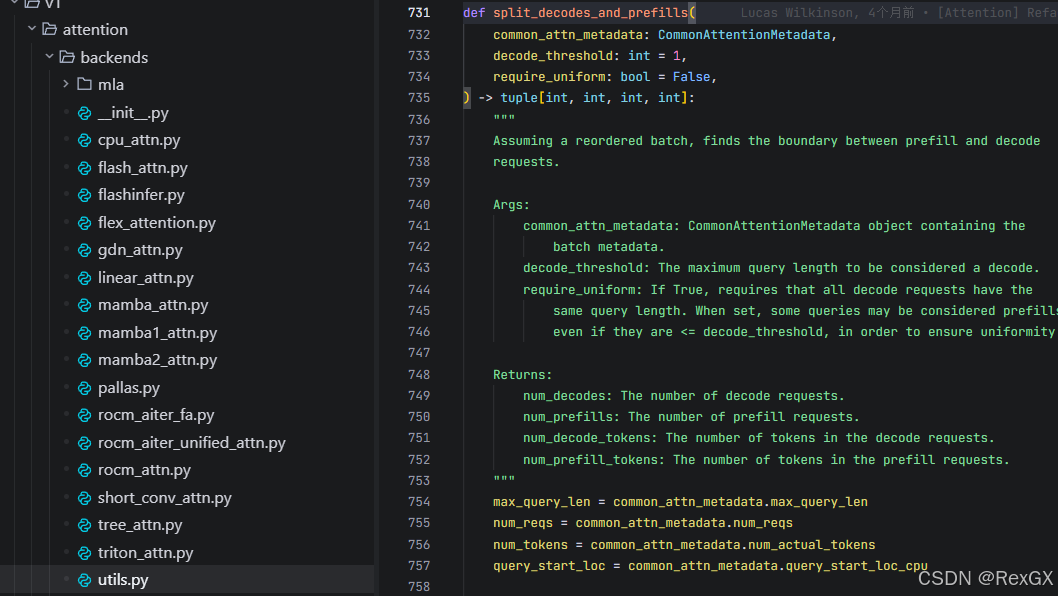Click Python icon beside linear_attn.py

pyautogui.click(x=84, y=277)
